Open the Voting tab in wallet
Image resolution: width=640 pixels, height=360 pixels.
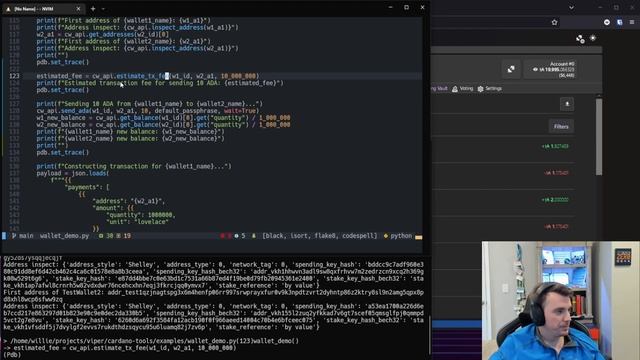click(x=462, y=89)
